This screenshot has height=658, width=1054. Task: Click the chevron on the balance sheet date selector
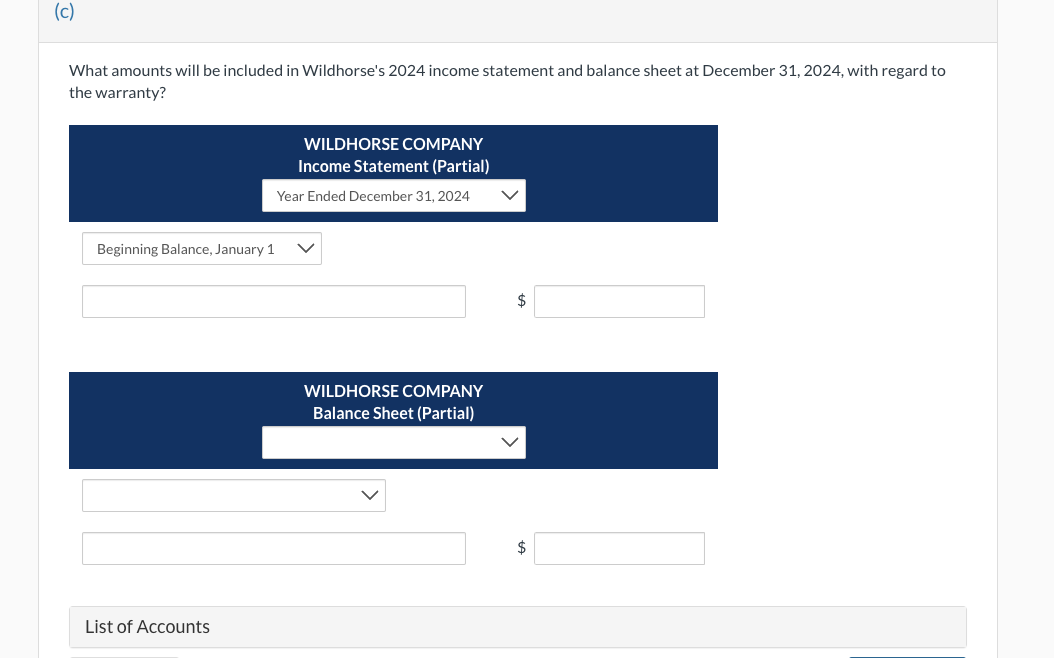[x=510, y=442]
